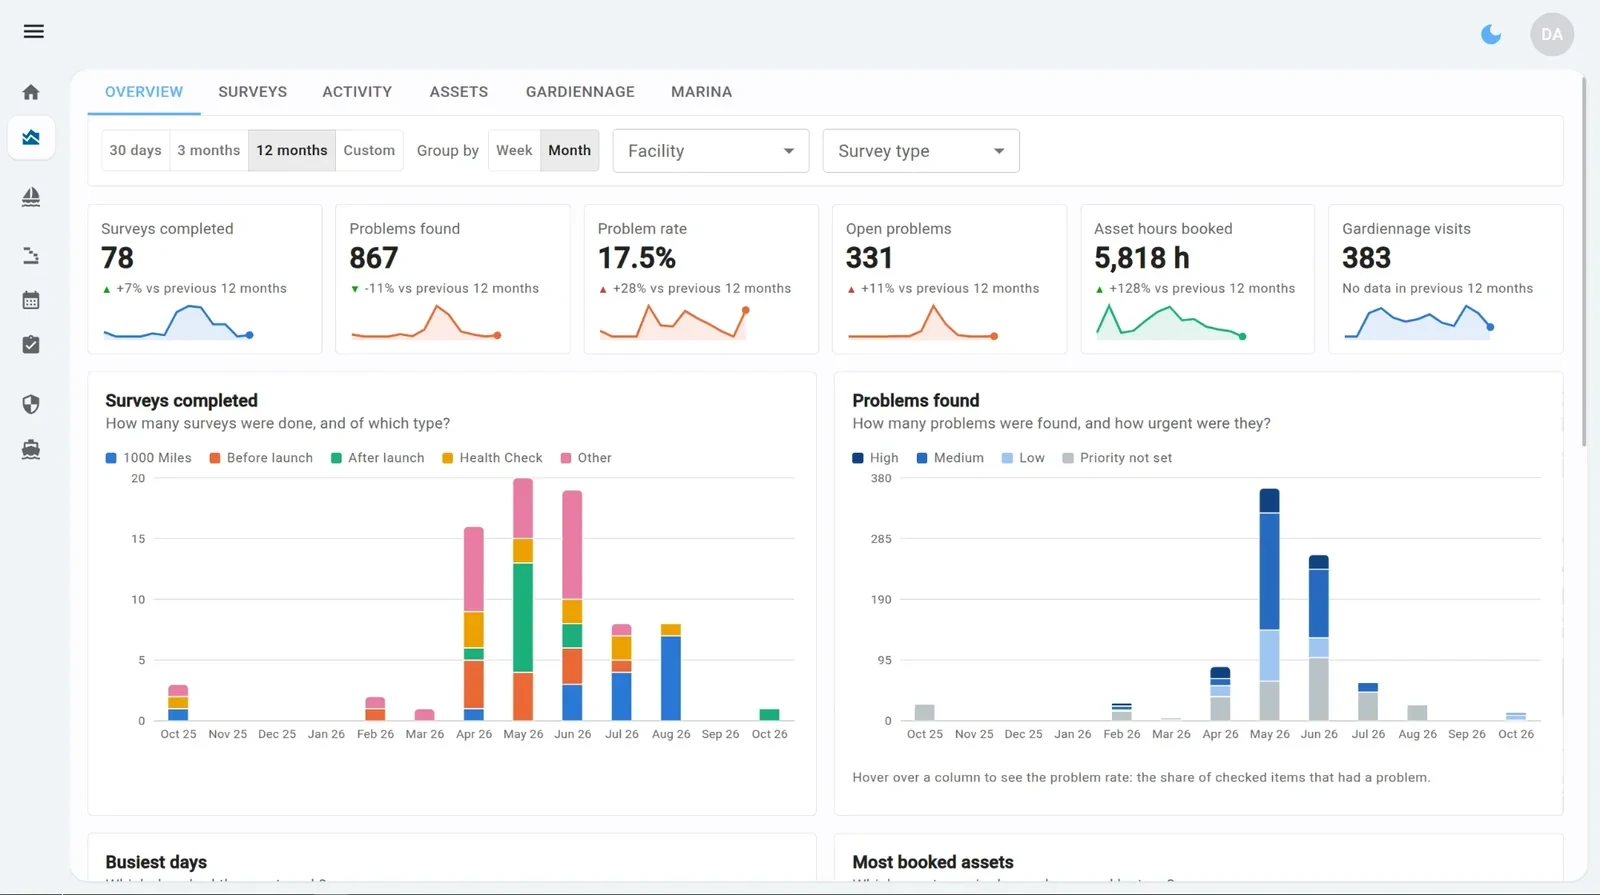Open the DA user avatar menu

1552,35
